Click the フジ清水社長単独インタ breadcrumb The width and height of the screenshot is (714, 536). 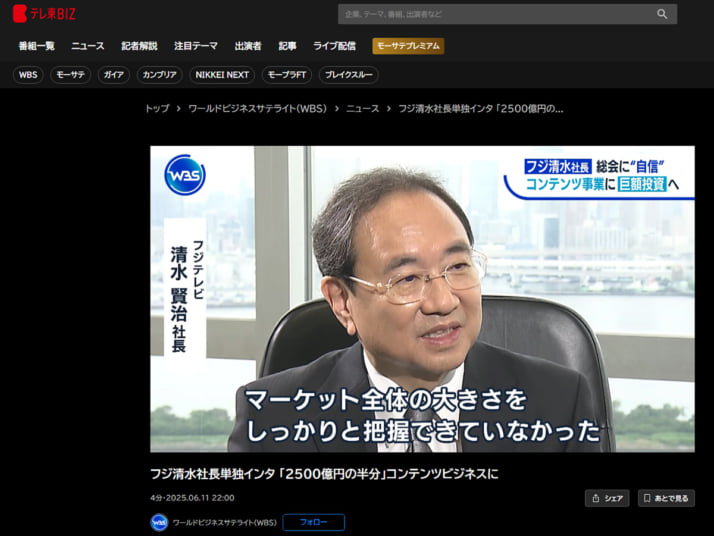(x=481, y=108)
